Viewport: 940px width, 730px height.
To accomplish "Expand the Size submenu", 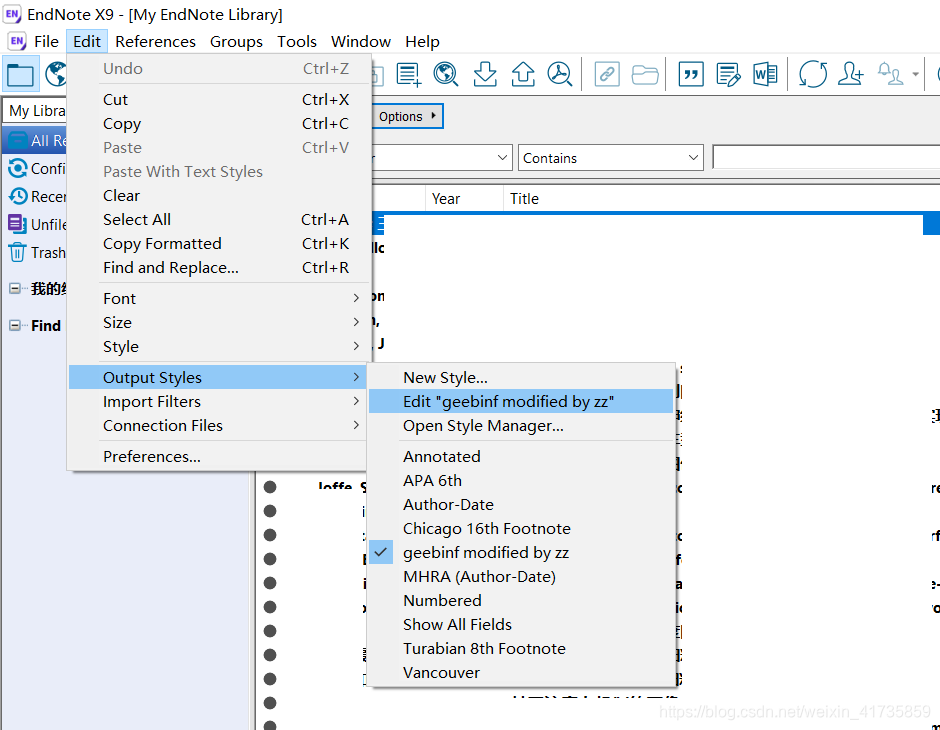I will pos(218,322).
